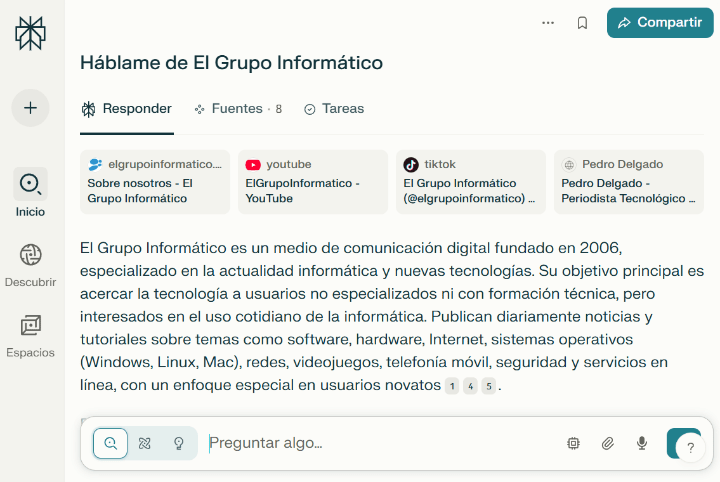Open the Espacios section
The height and width of the screenshot is (482, 720).
tap(30, 336)
